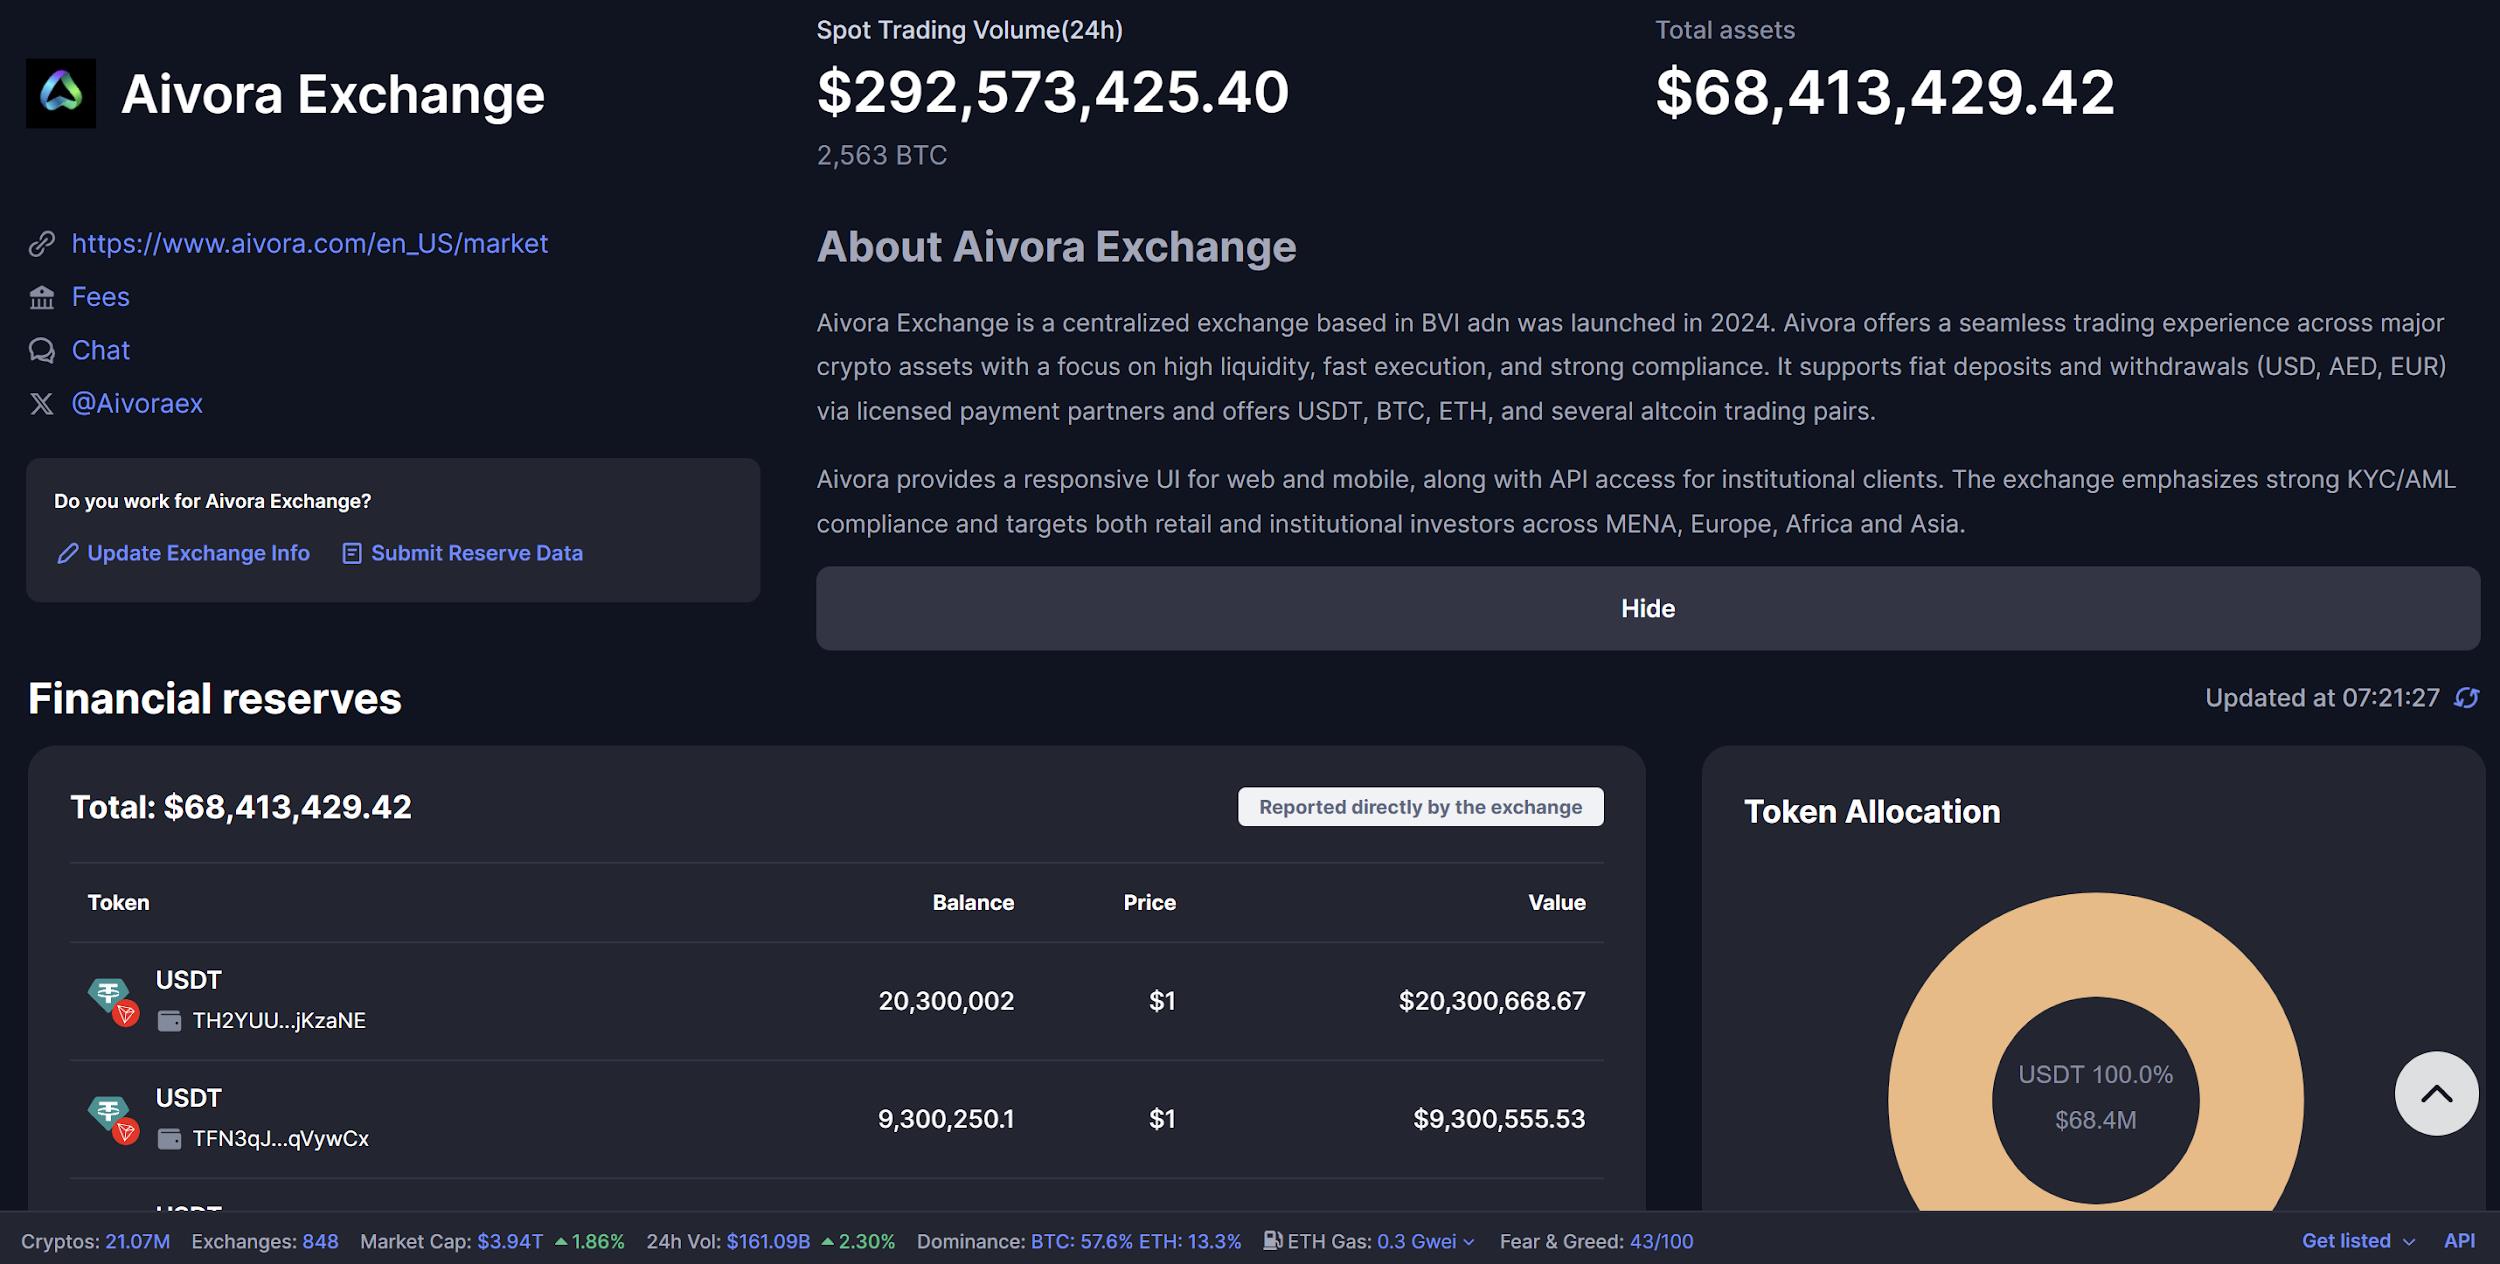
Task: Open the Fees link
Action: coord(101,297)
